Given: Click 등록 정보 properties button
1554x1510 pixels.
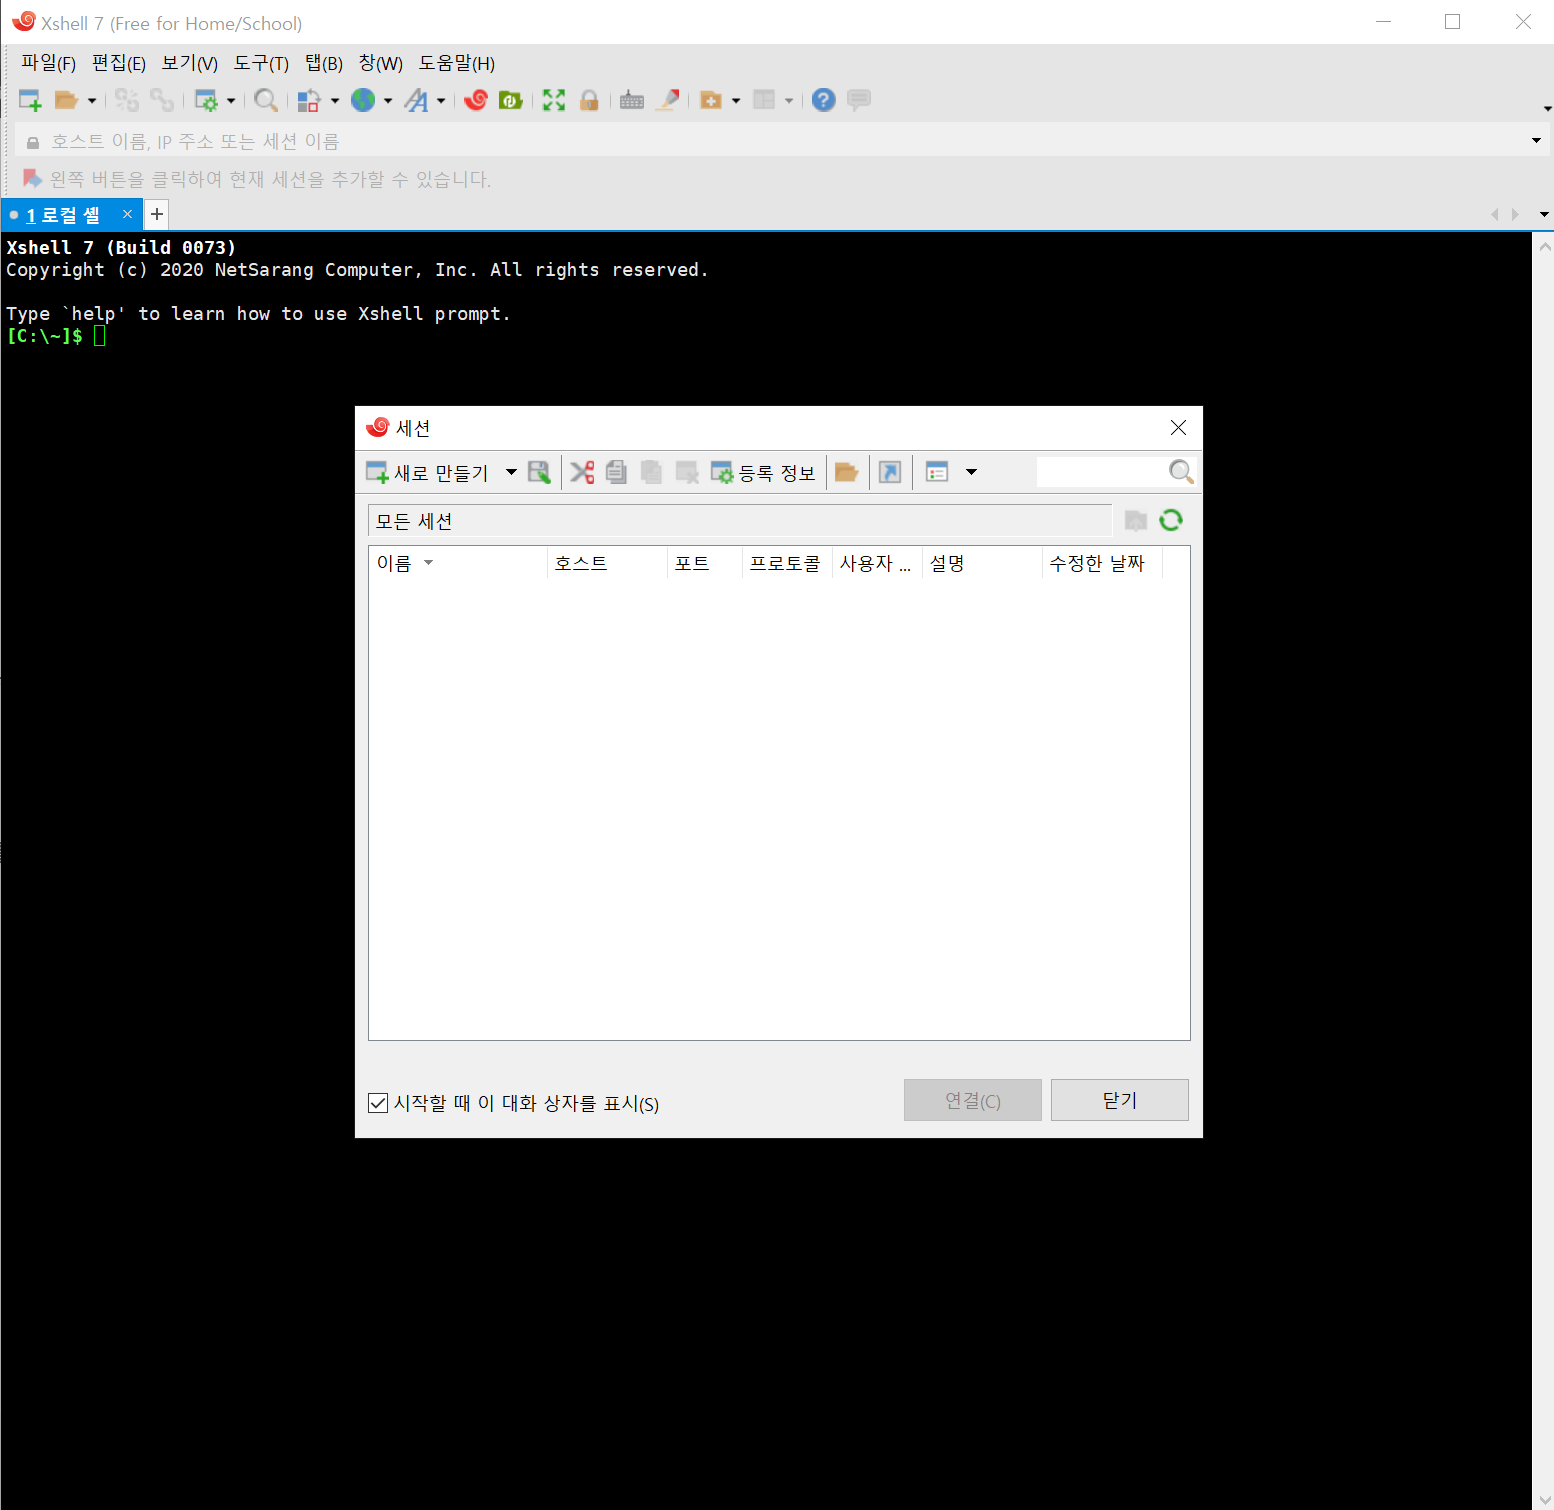Looking at the screenshot, I should tap(764, 472).
